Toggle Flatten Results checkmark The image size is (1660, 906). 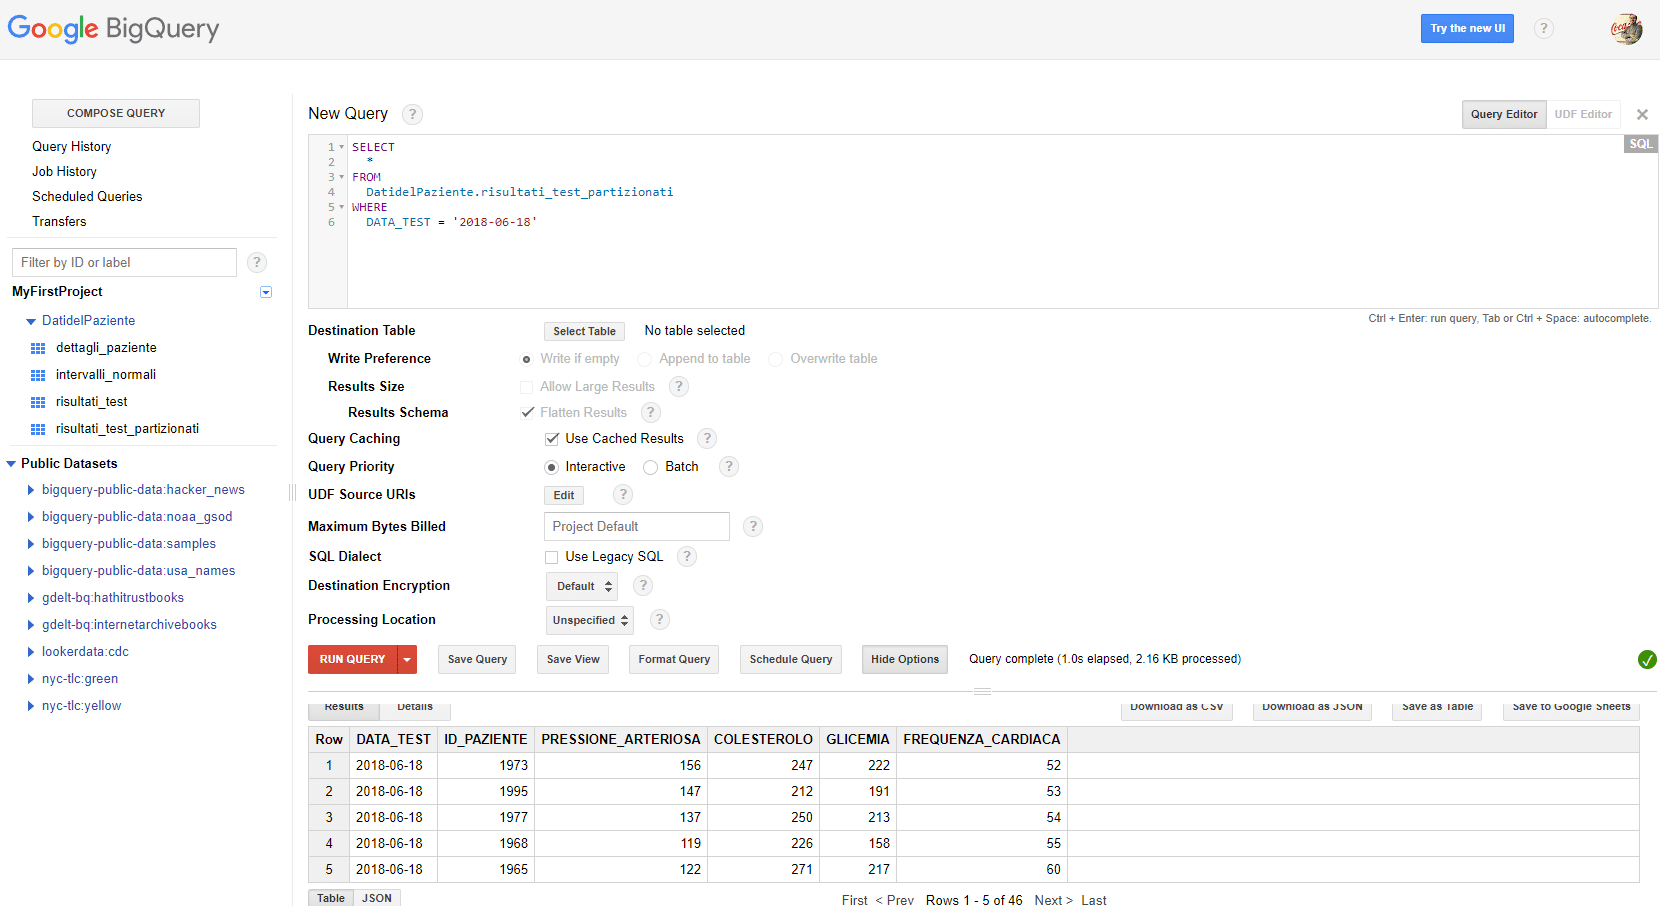[x=528, y=412]
